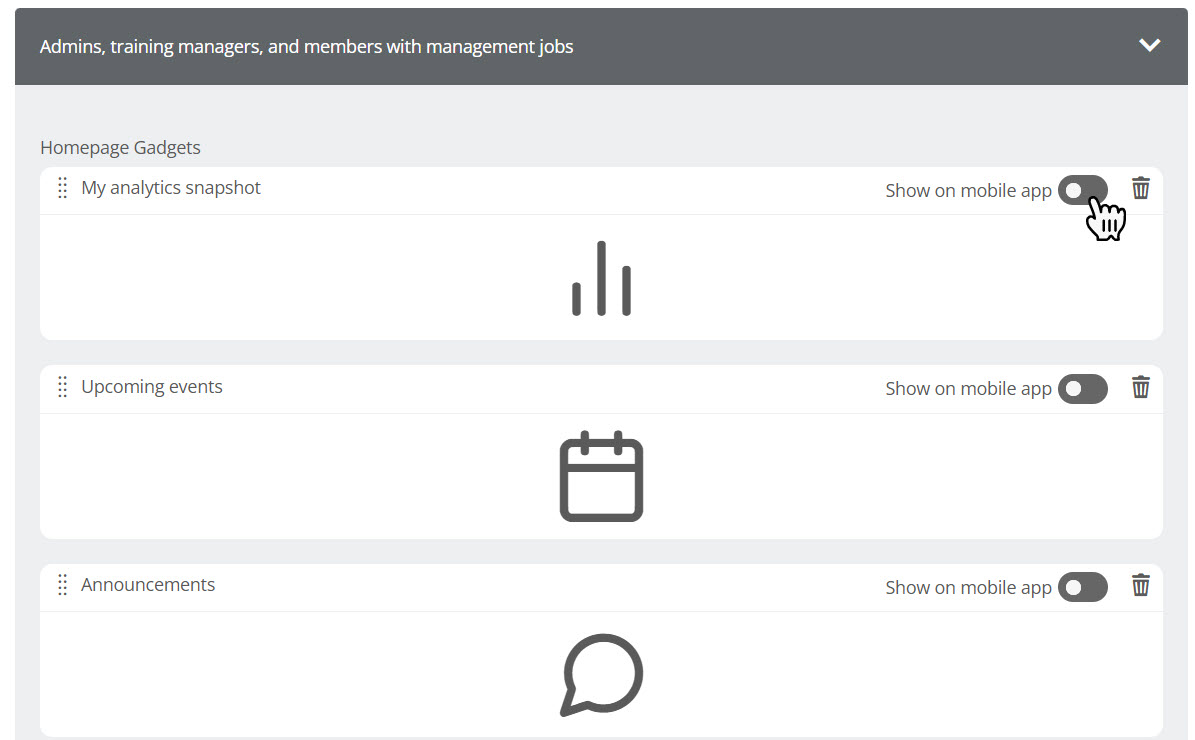Click the speech bubble Announcements icon

[601, 674]
